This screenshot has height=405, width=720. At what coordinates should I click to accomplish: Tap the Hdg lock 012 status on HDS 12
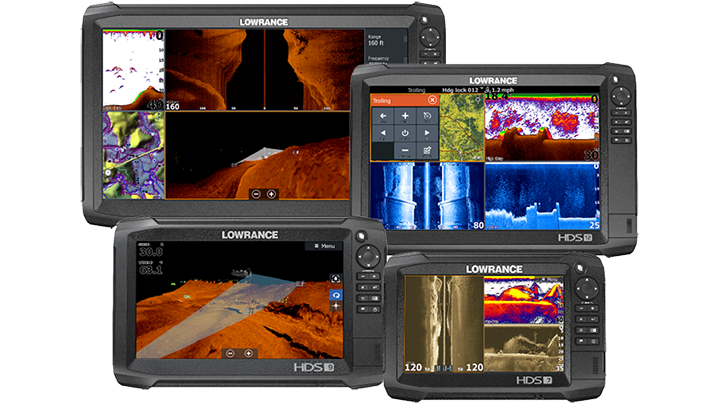pyautogui.click(x=460, y=90)
